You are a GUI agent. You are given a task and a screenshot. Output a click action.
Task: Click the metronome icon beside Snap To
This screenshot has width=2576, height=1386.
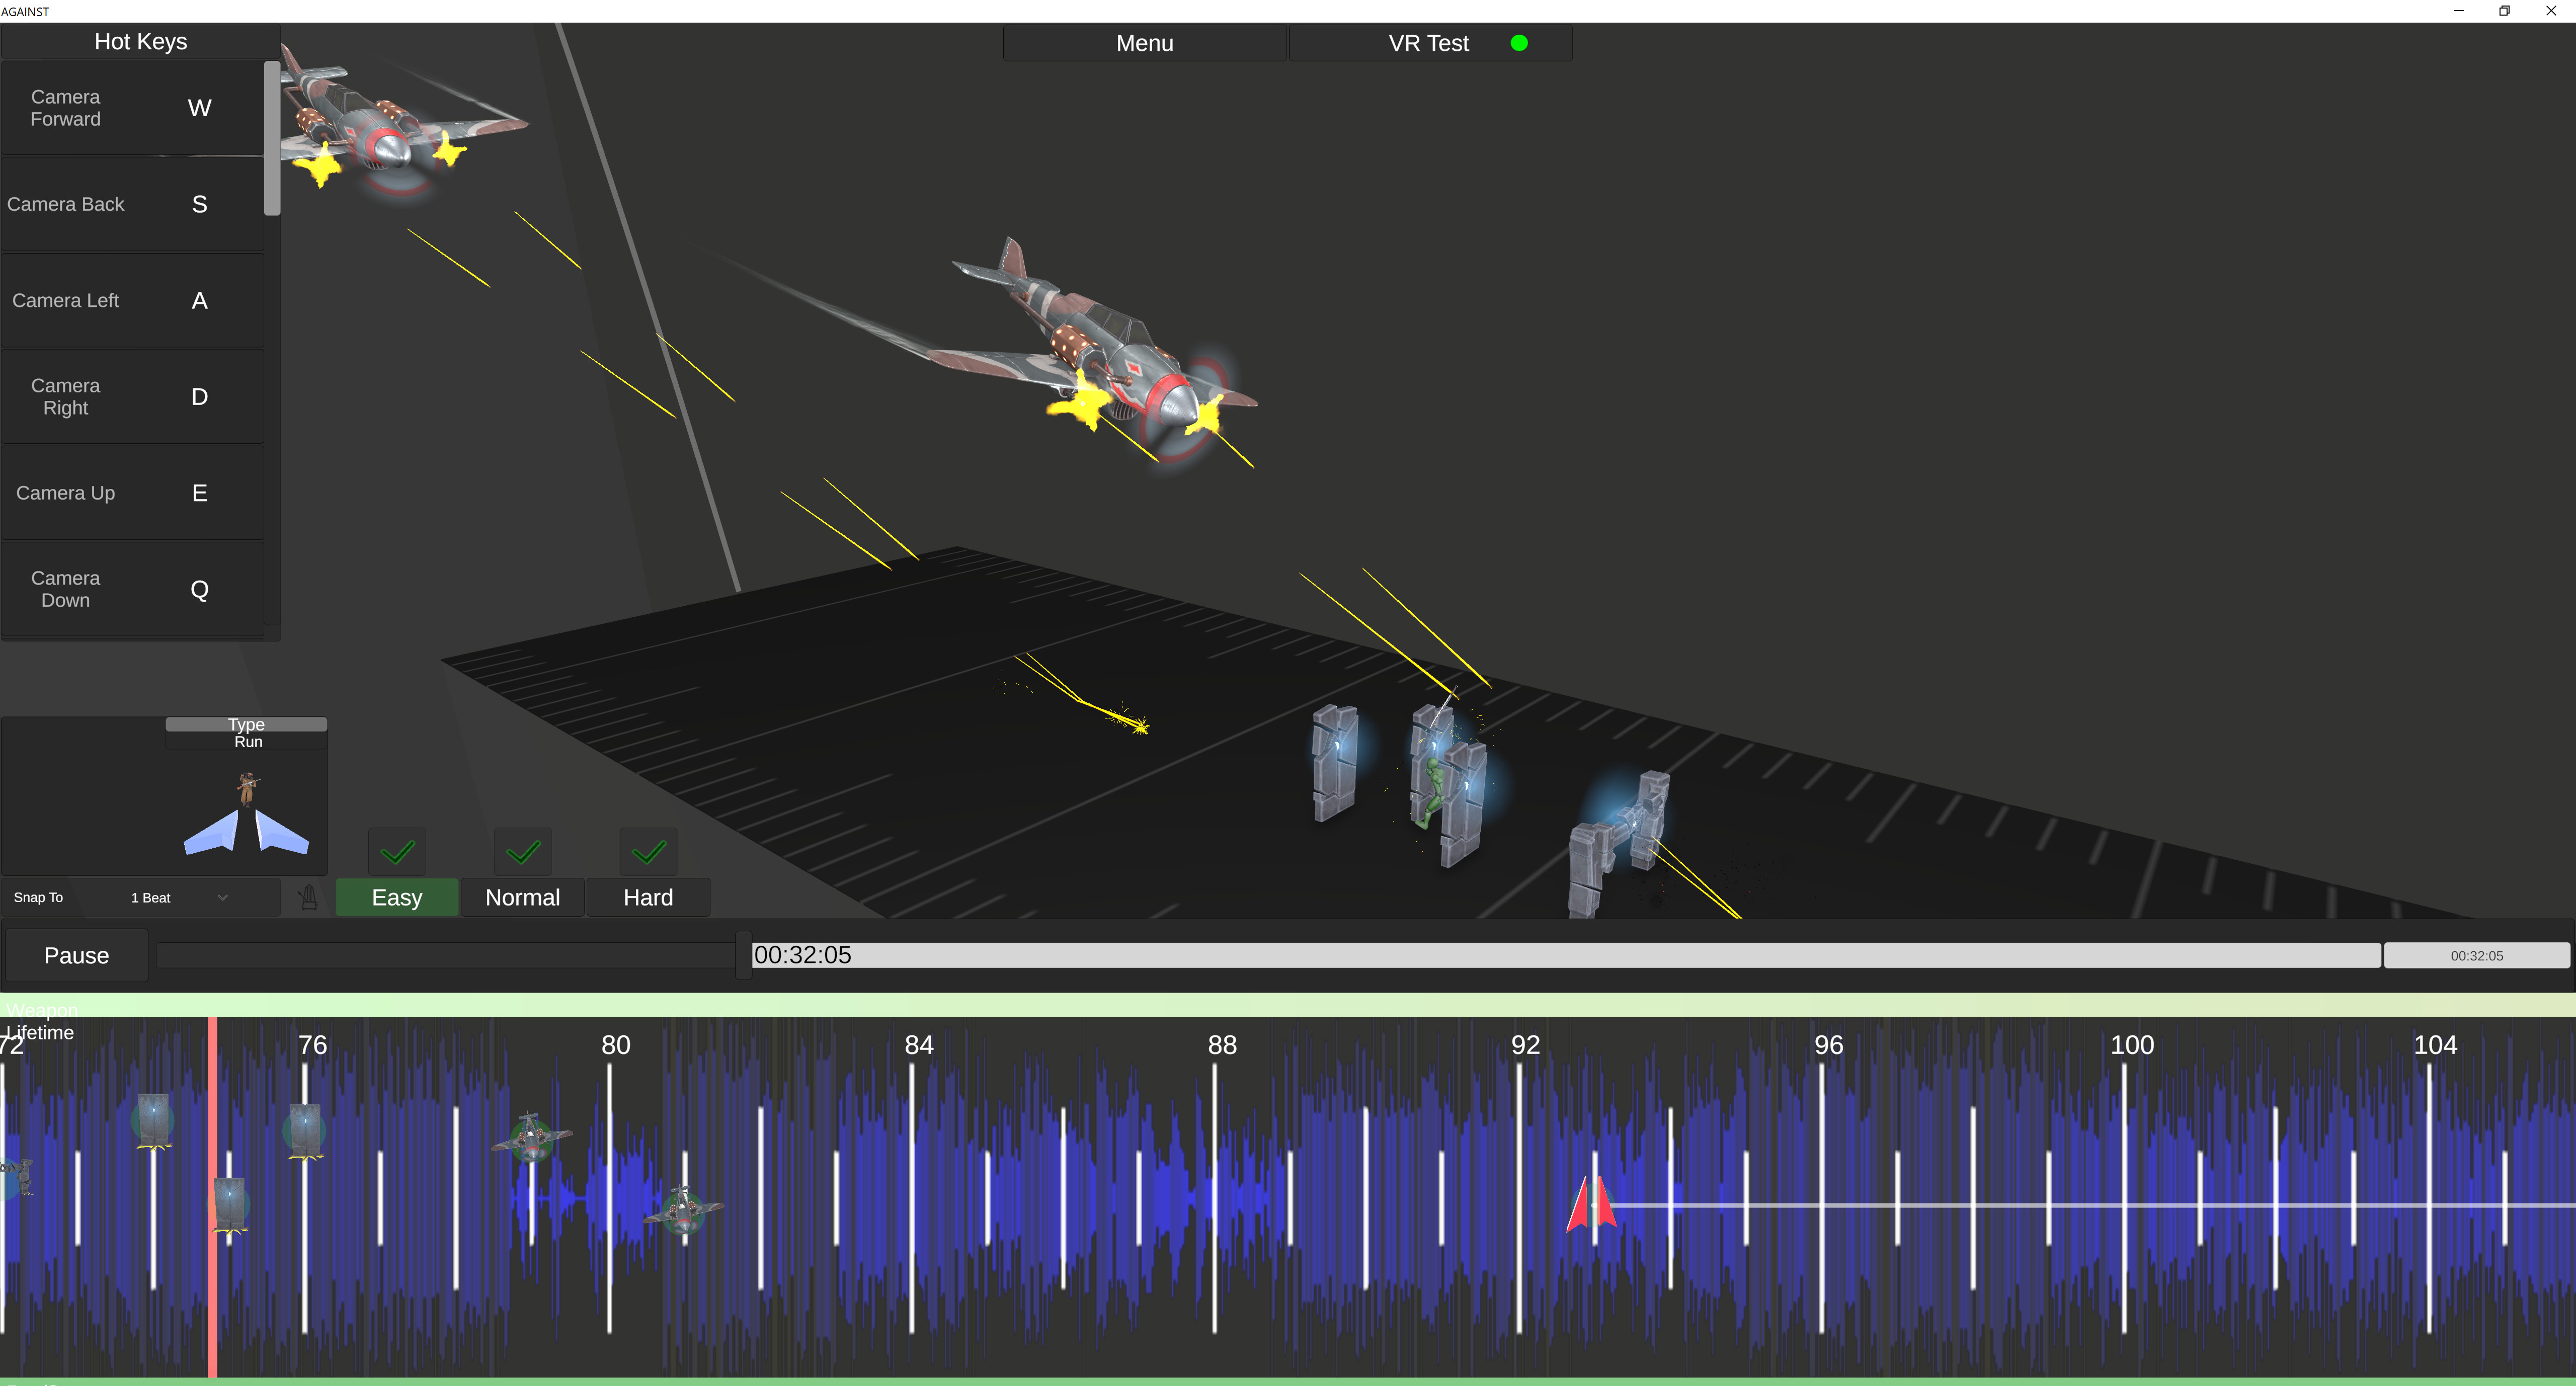[309, 897]
